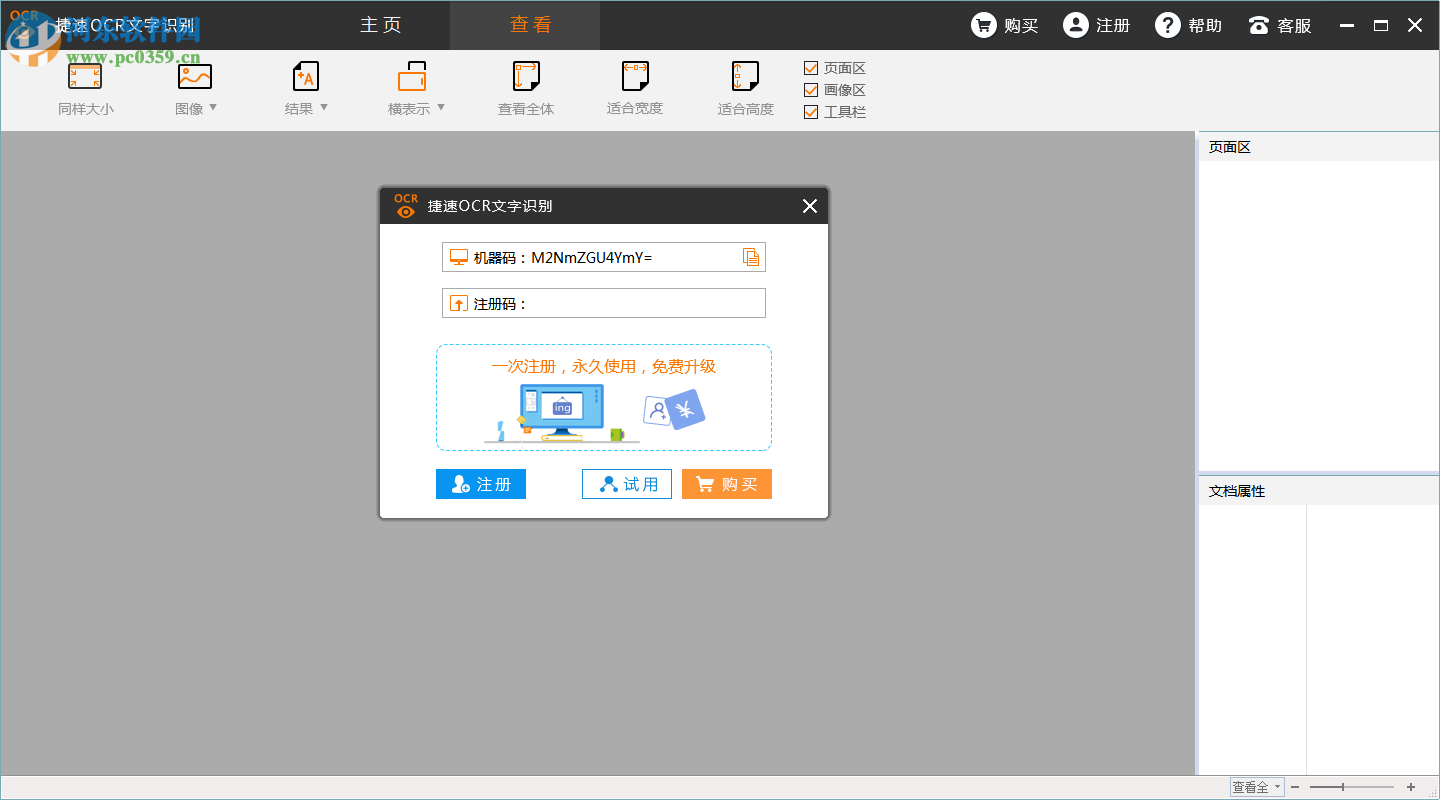1440x800 pixels.
Task: Select the 适合宽度 fit-width tool
Action: pos(635,89)
